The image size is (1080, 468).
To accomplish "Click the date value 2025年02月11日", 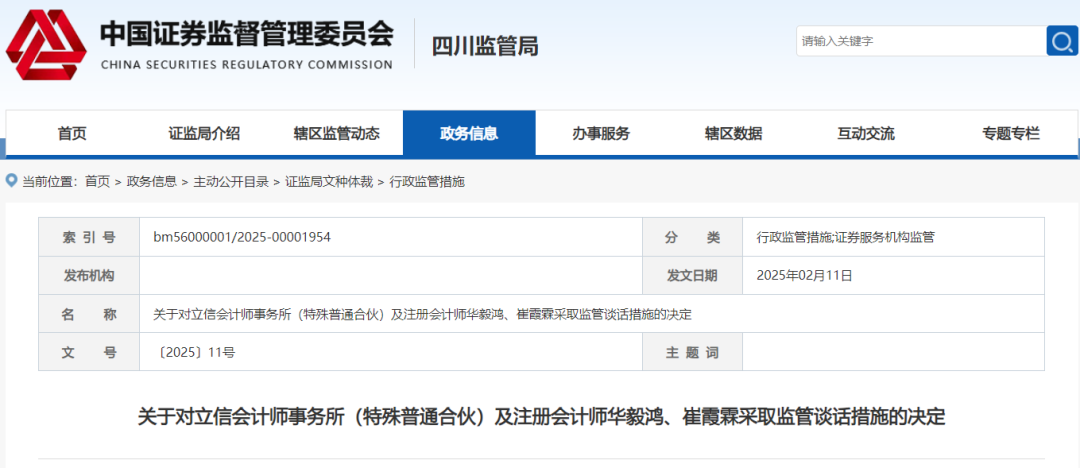I will click(804, 276).
